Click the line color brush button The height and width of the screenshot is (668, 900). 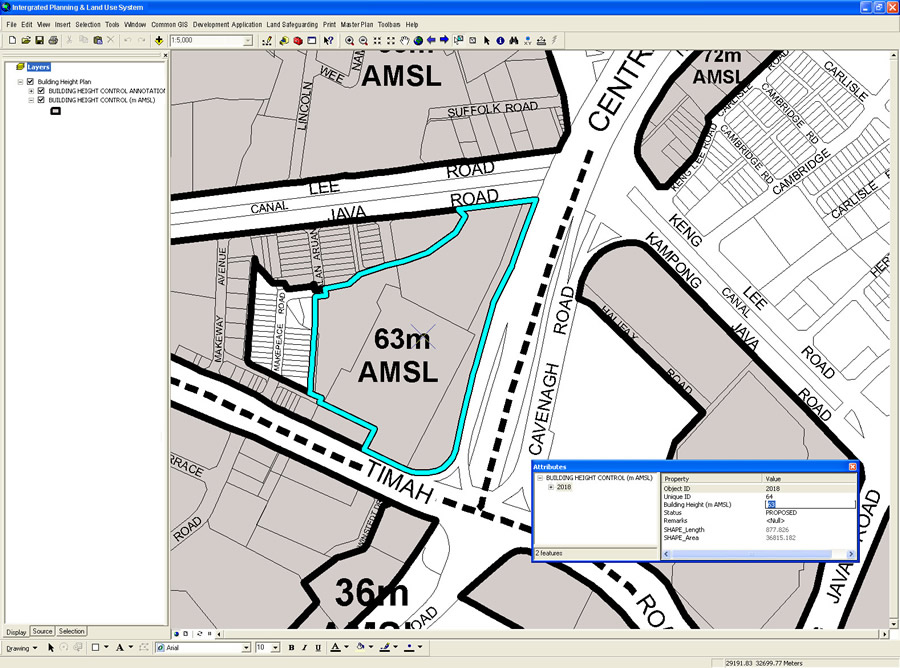(x=385, y=647)
